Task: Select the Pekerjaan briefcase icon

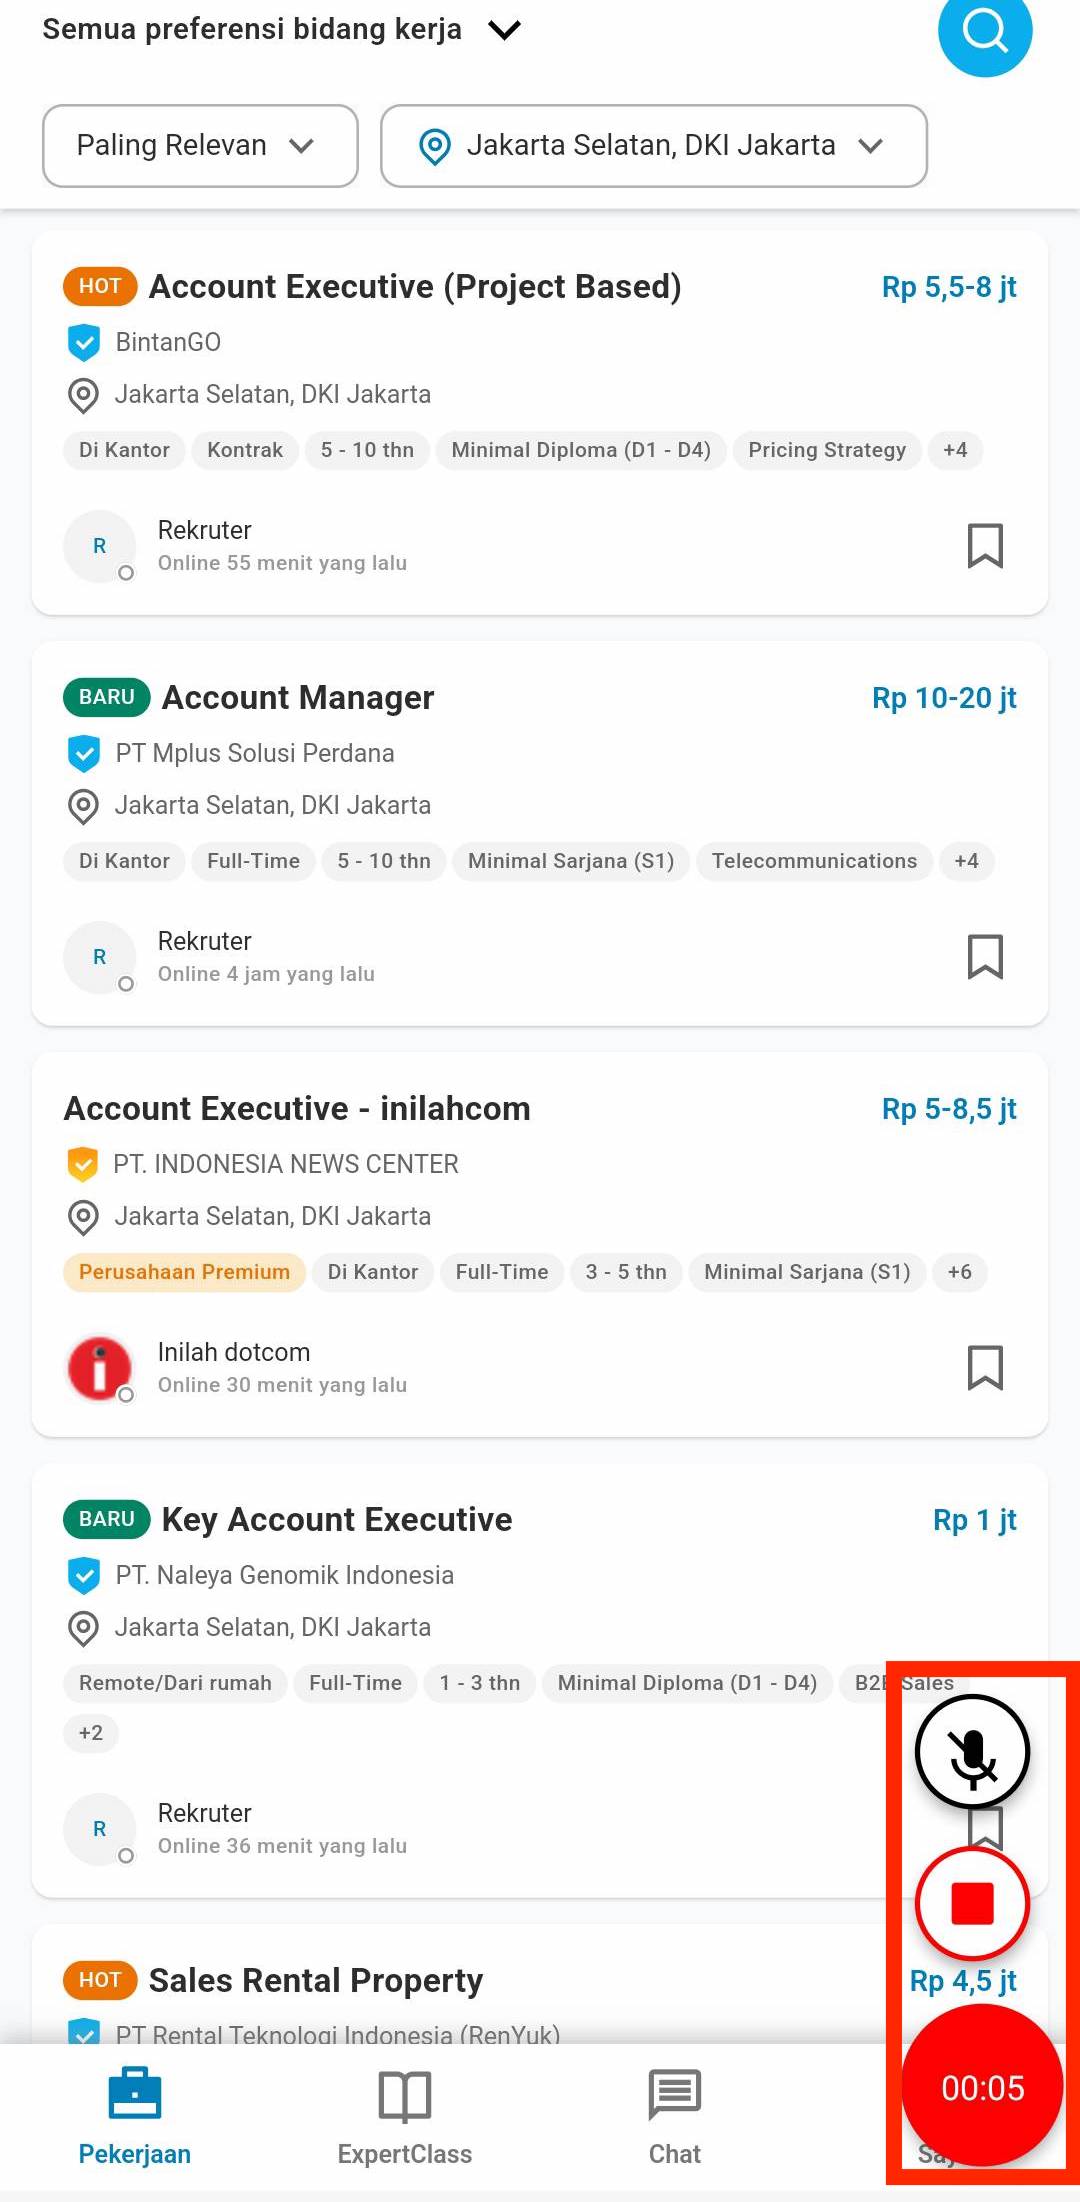Action: [x=134, y=2094]
